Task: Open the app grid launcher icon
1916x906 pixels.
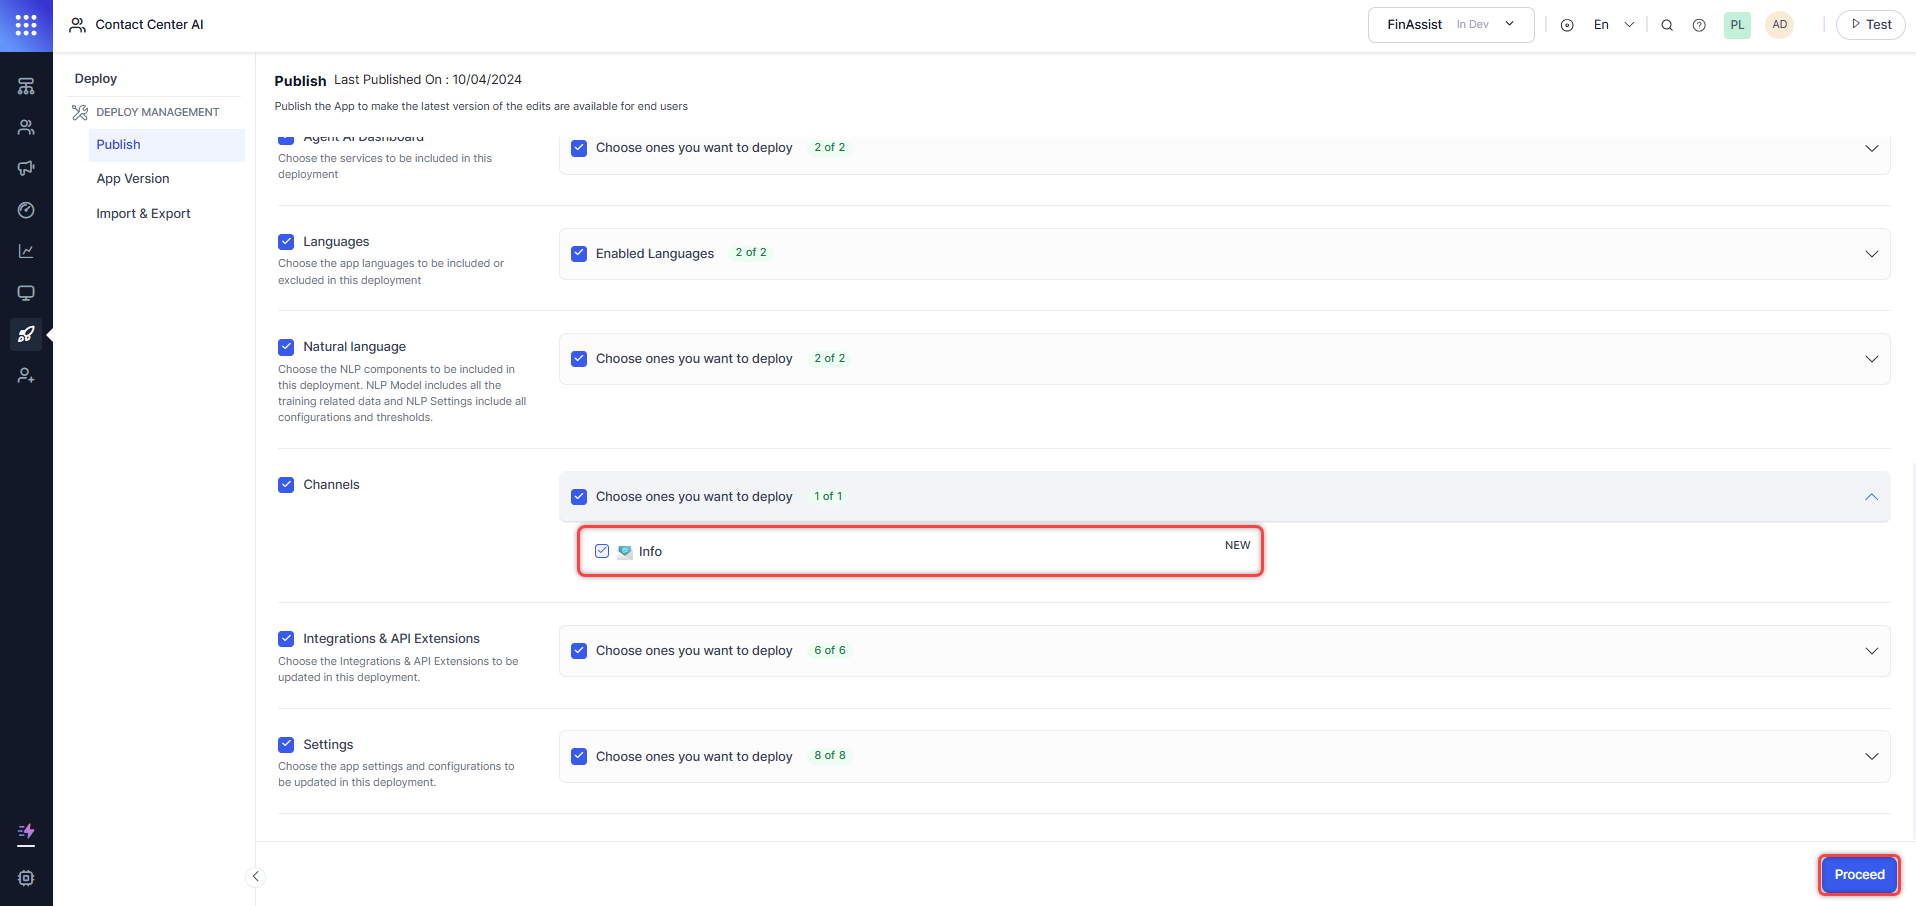Action: coord(26,25)
